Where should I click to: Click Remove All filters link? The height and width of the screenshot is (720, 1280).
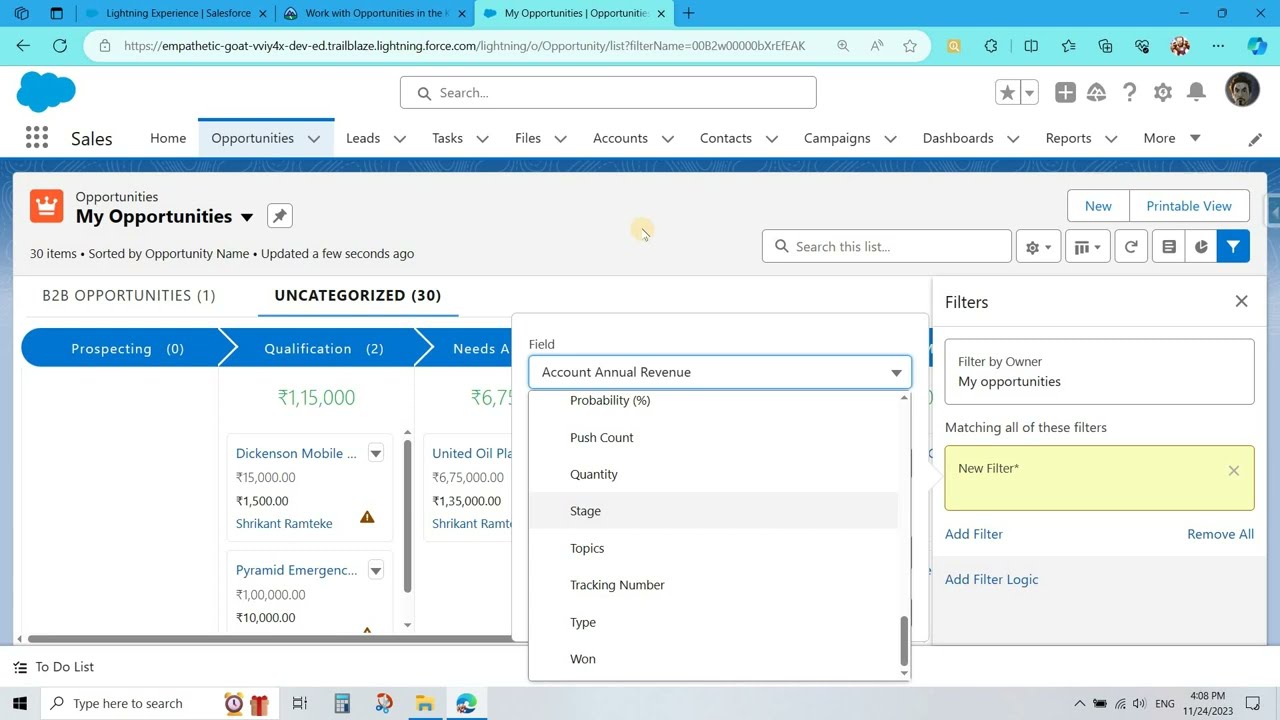(1220, 534)
